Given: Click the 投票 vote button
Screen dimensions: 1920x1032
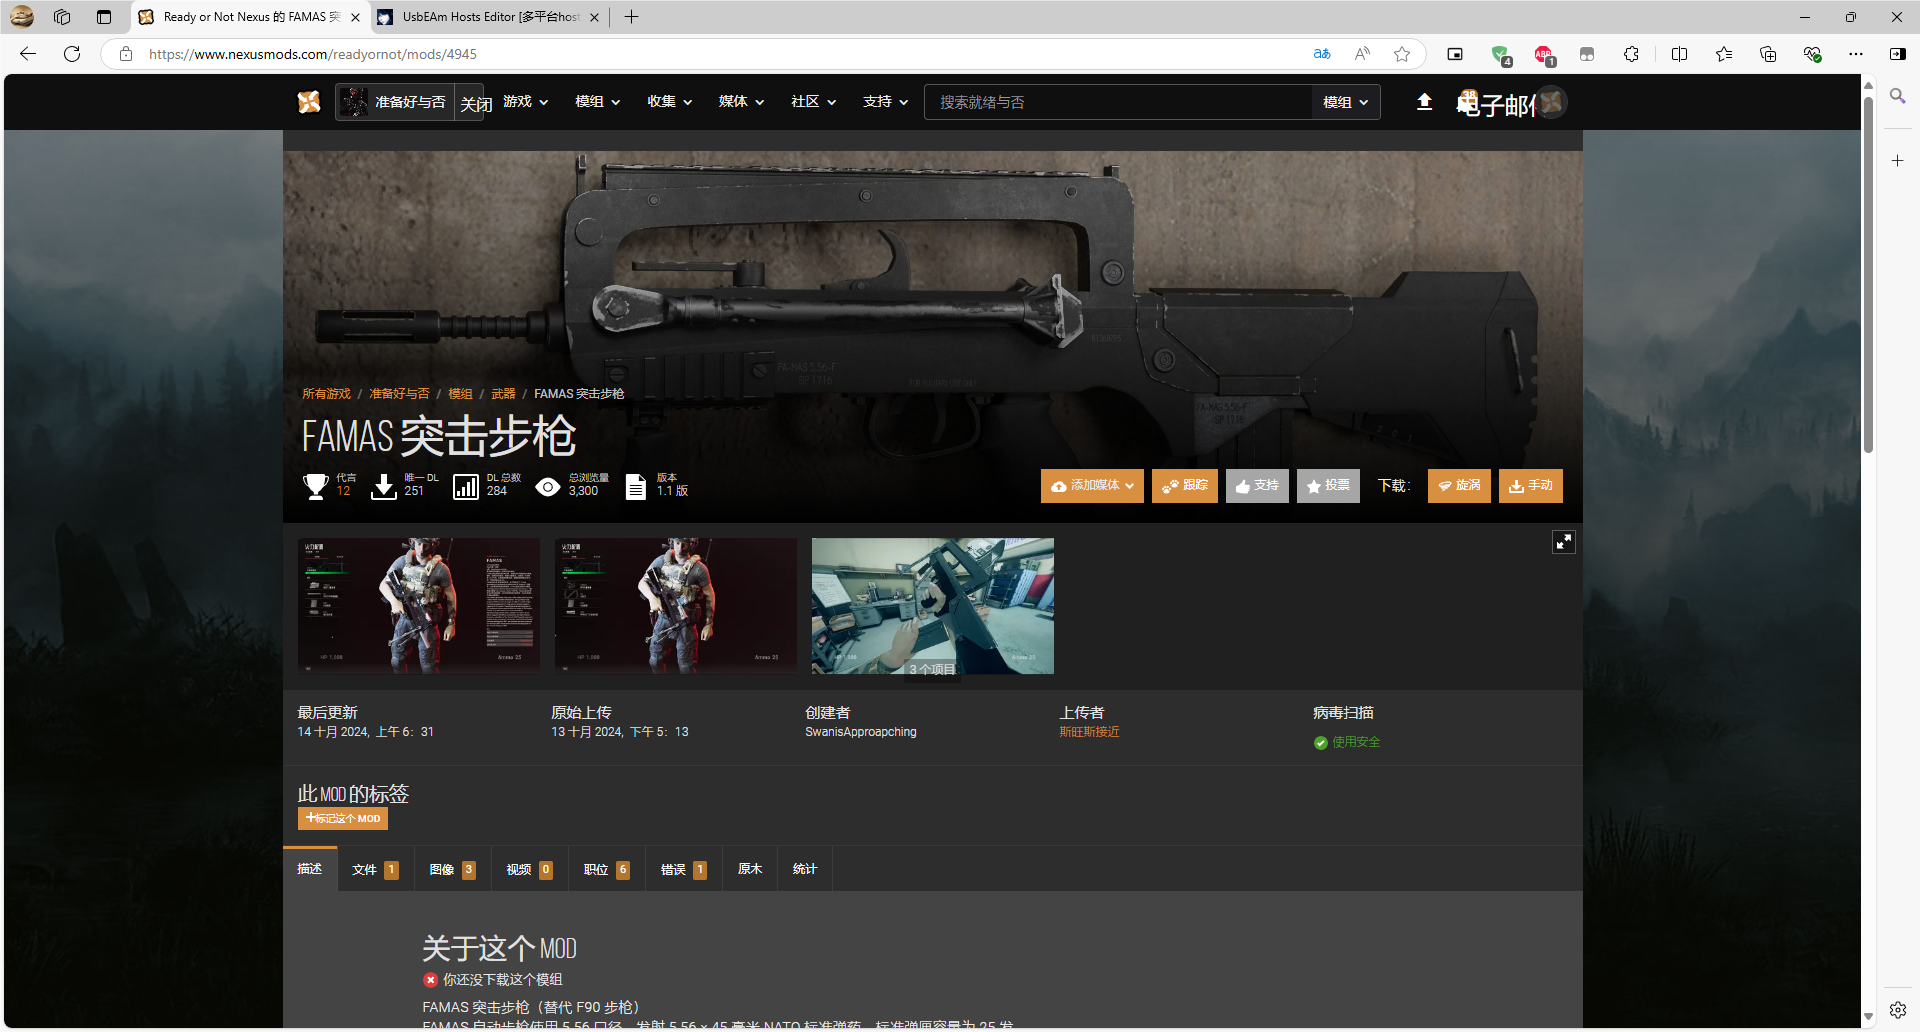Looking at the screenshot, I should [1328, 486].
